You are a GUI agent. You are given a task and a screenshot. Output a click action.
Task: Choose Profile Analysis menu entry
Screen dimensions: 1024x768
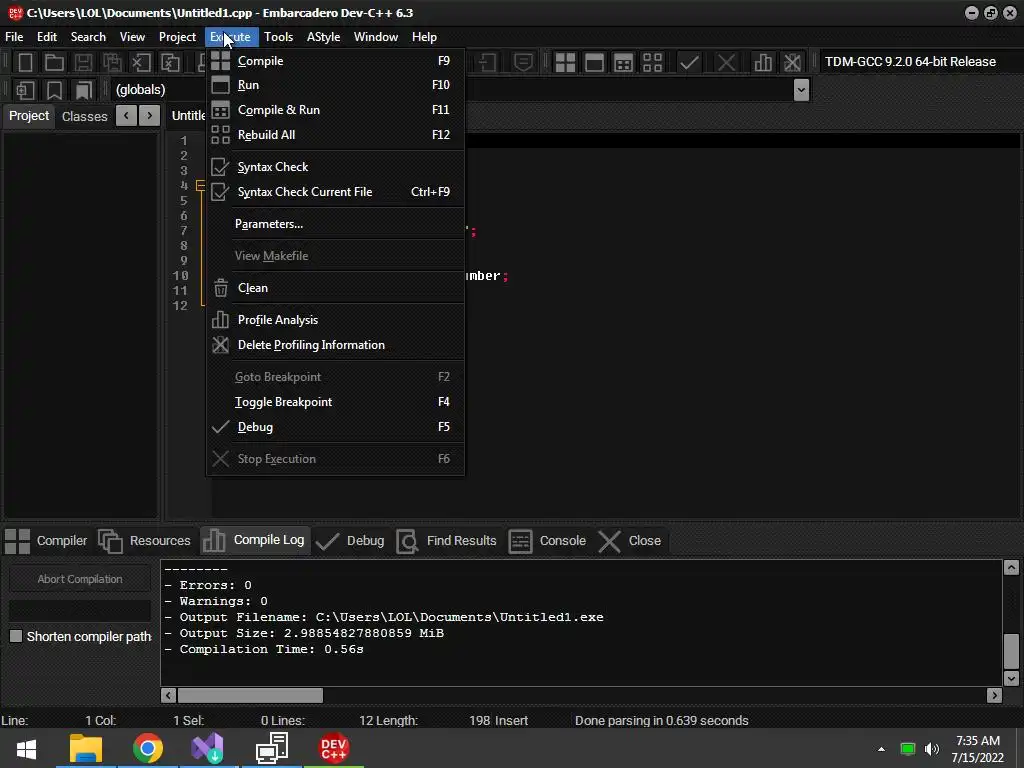click(x=335, y=320)
